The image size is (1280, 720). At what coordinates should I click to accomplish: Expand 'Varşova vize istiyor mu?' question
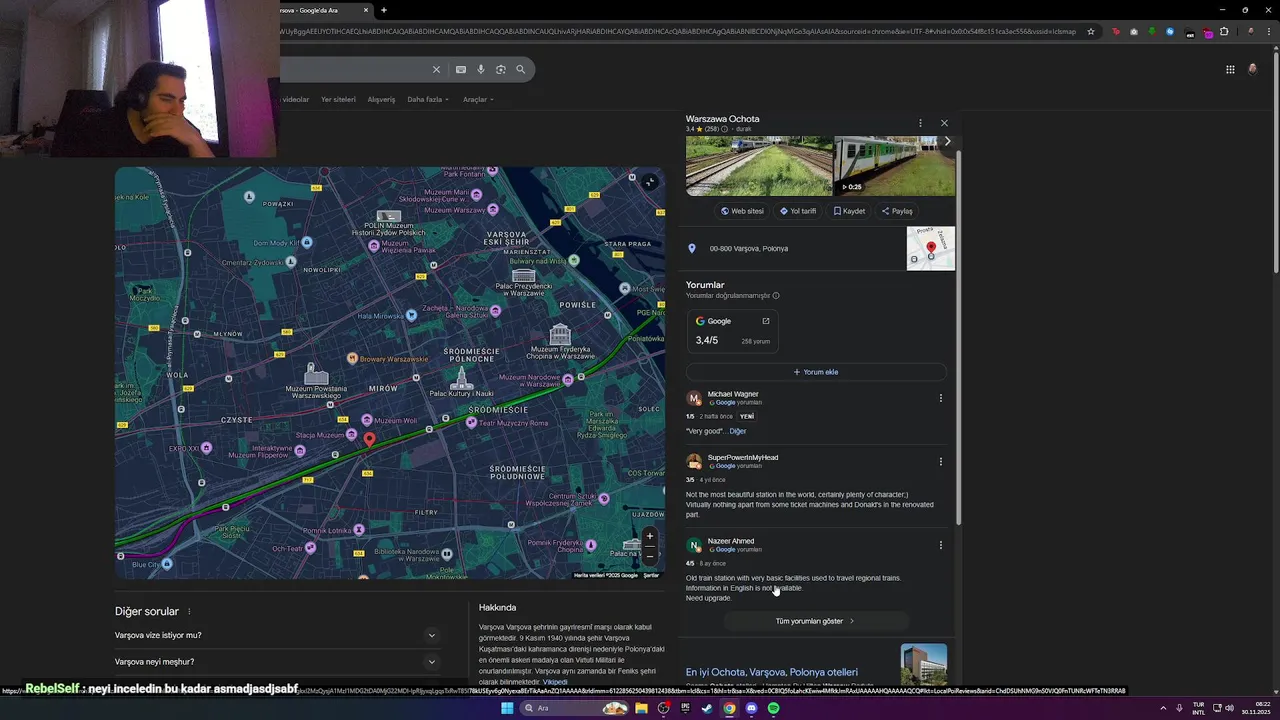pos(276,635)
